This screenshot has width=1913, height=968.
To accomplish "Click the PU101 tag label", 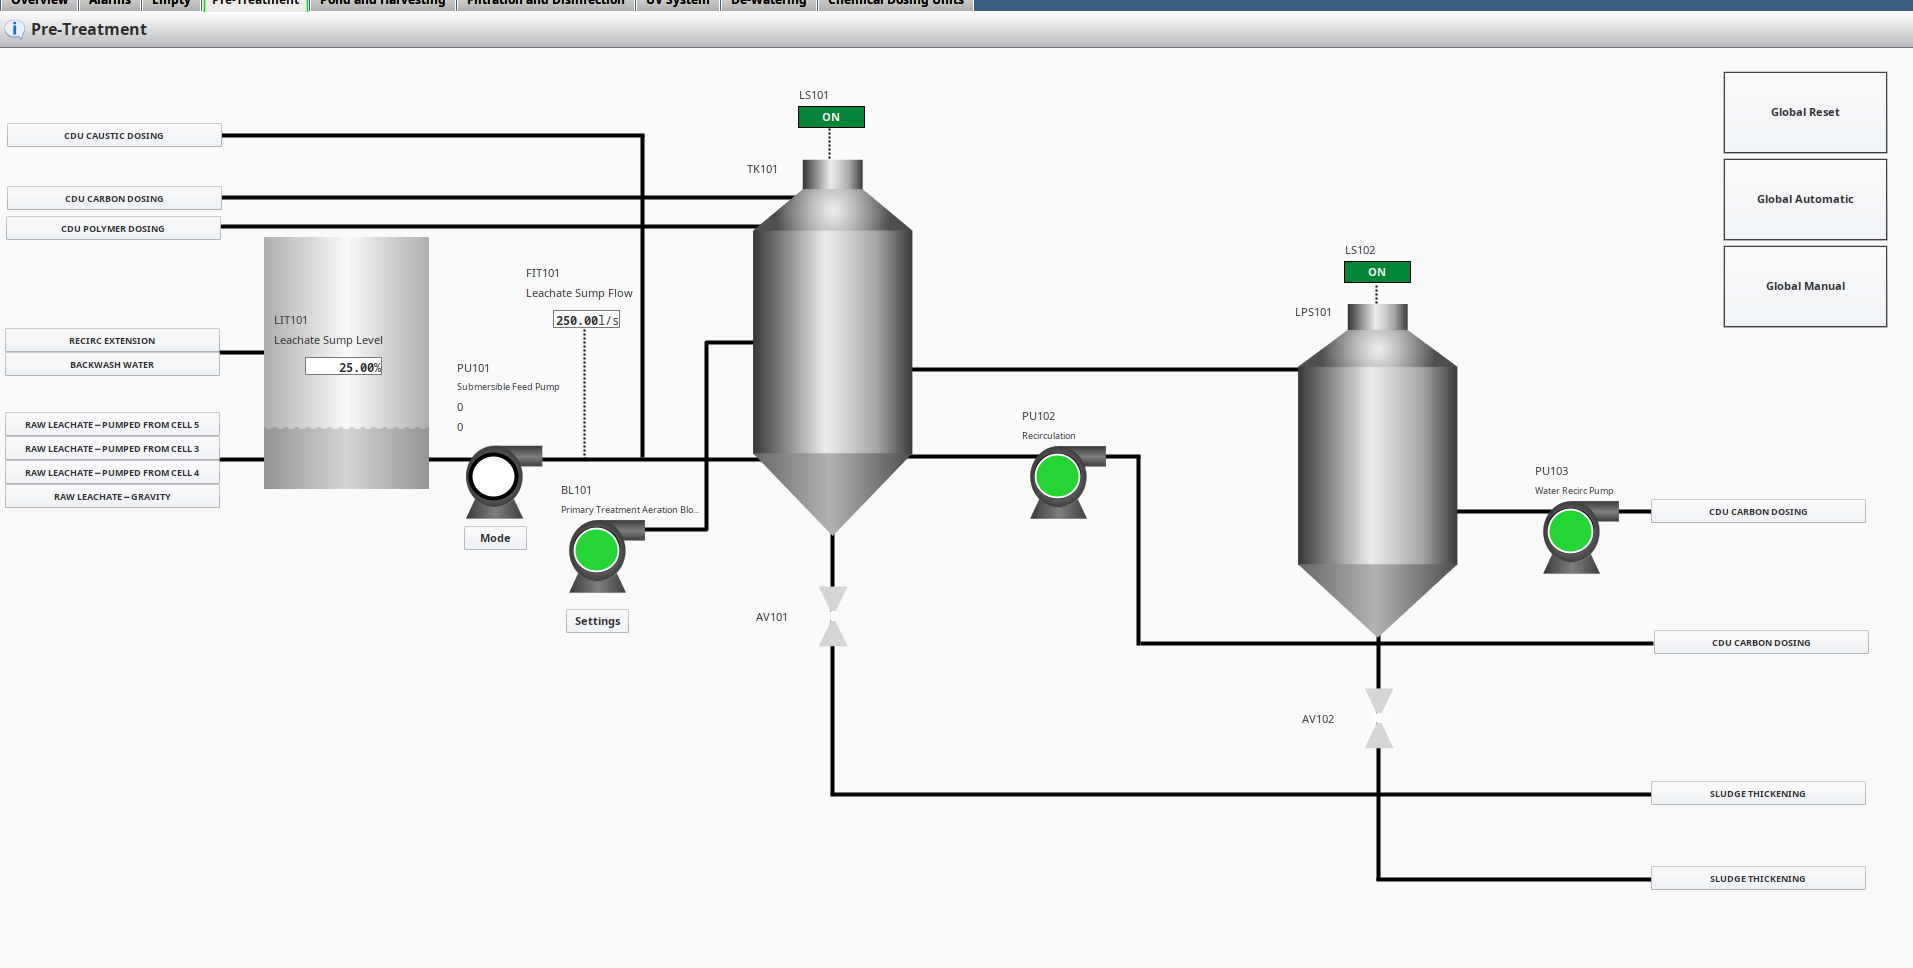I will point(473,368).
